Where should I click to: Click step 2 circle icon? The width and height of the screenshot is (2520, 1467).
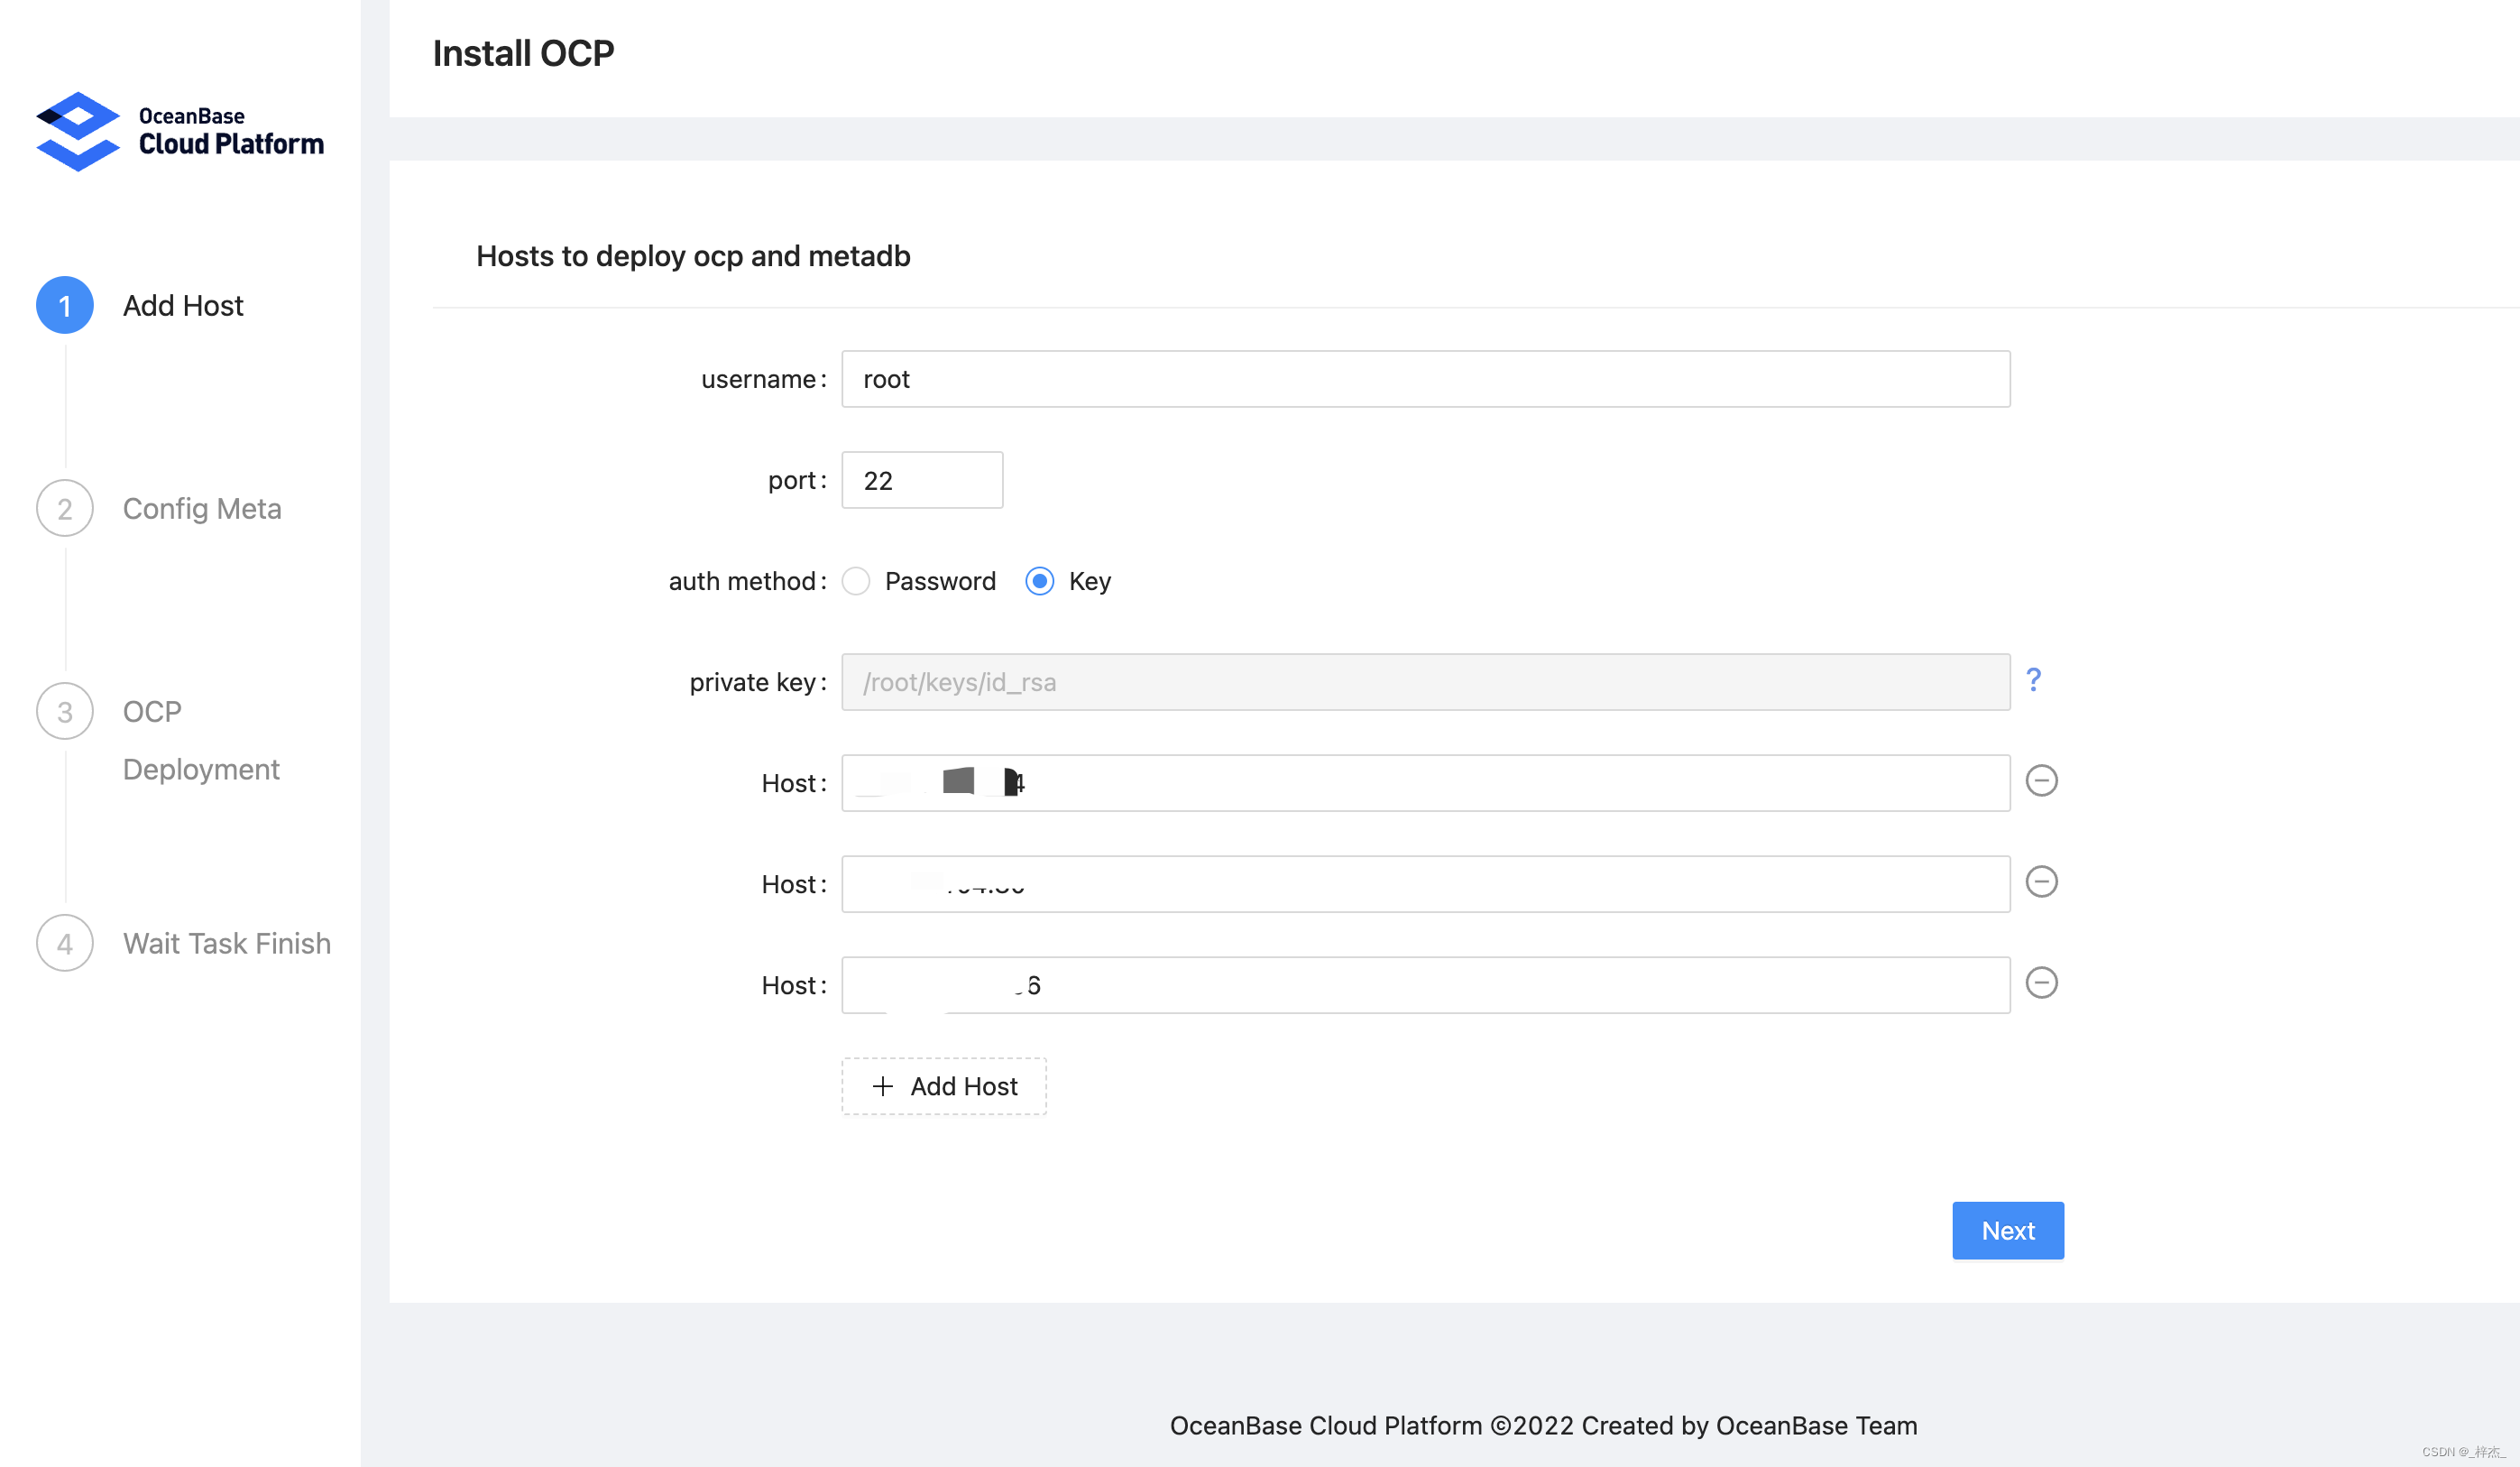coord(65,508)
